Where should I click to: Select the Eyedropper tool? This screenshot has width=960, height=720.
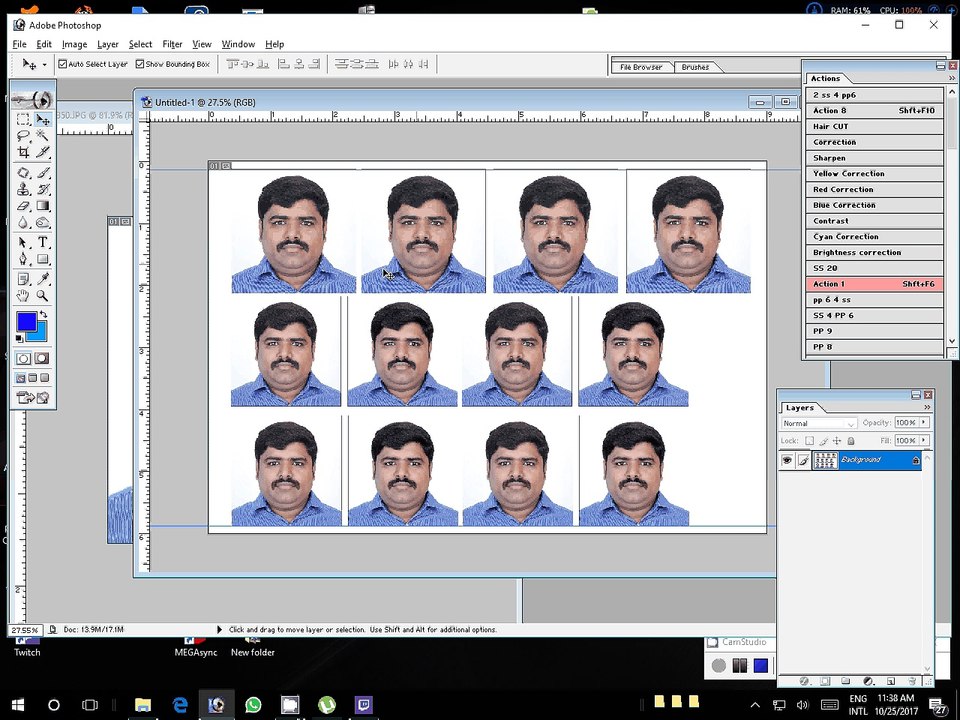click(42, 279)
